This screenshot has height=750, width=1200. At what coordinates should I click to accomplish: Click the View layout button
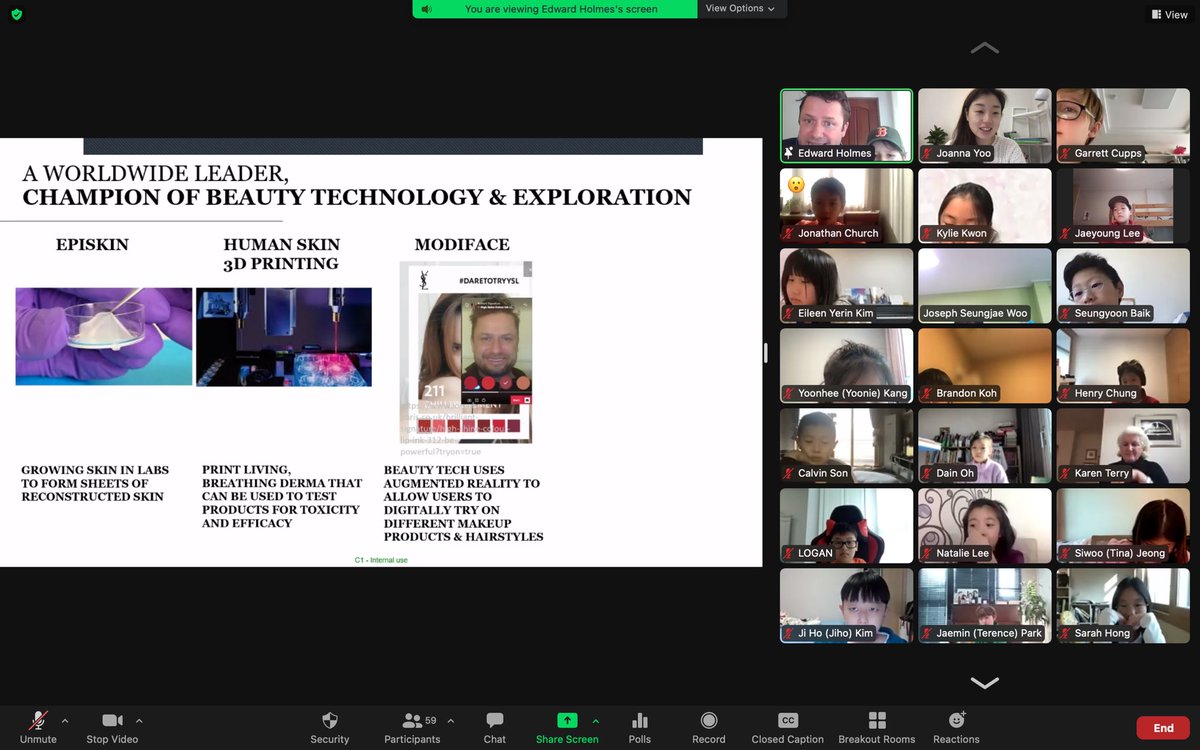pos(1168,14)
